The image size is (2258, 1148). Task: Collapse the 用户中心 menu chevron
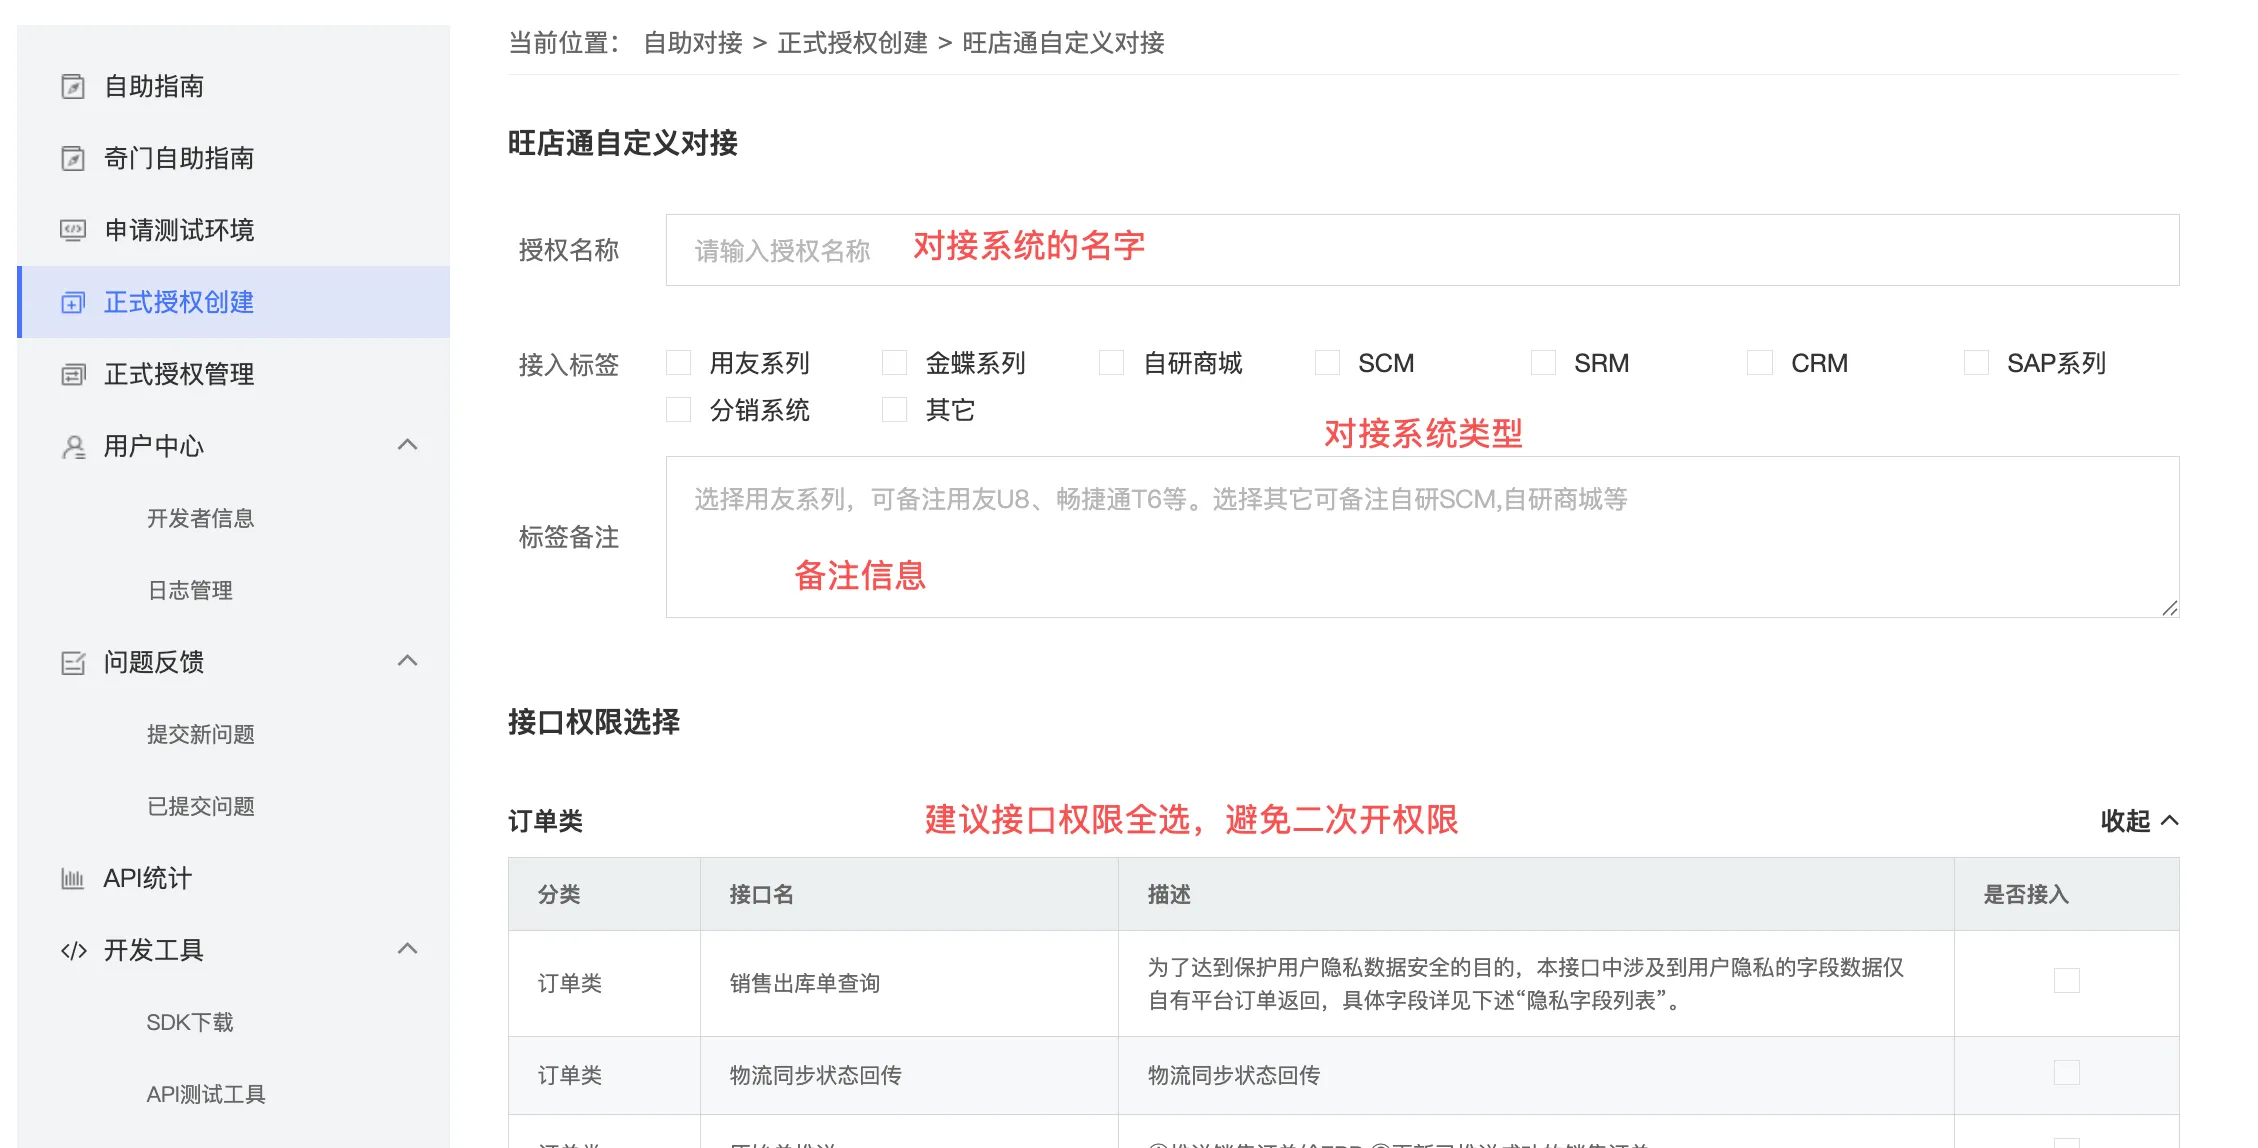pyautogui.click(x=407, y=445)
